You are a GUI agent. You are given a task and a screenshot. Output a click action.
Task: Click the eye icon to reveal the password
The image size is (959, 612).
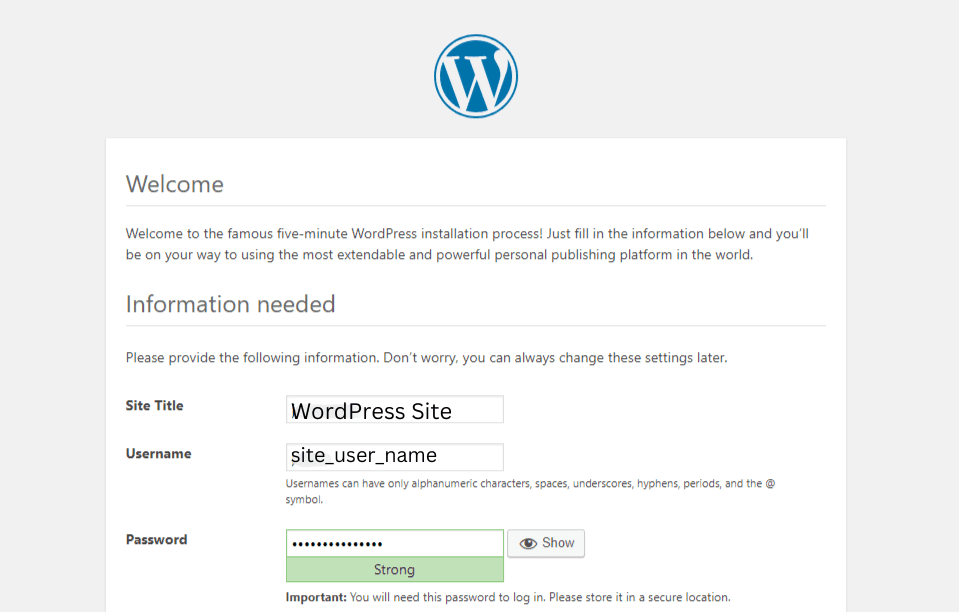point(528,543)
